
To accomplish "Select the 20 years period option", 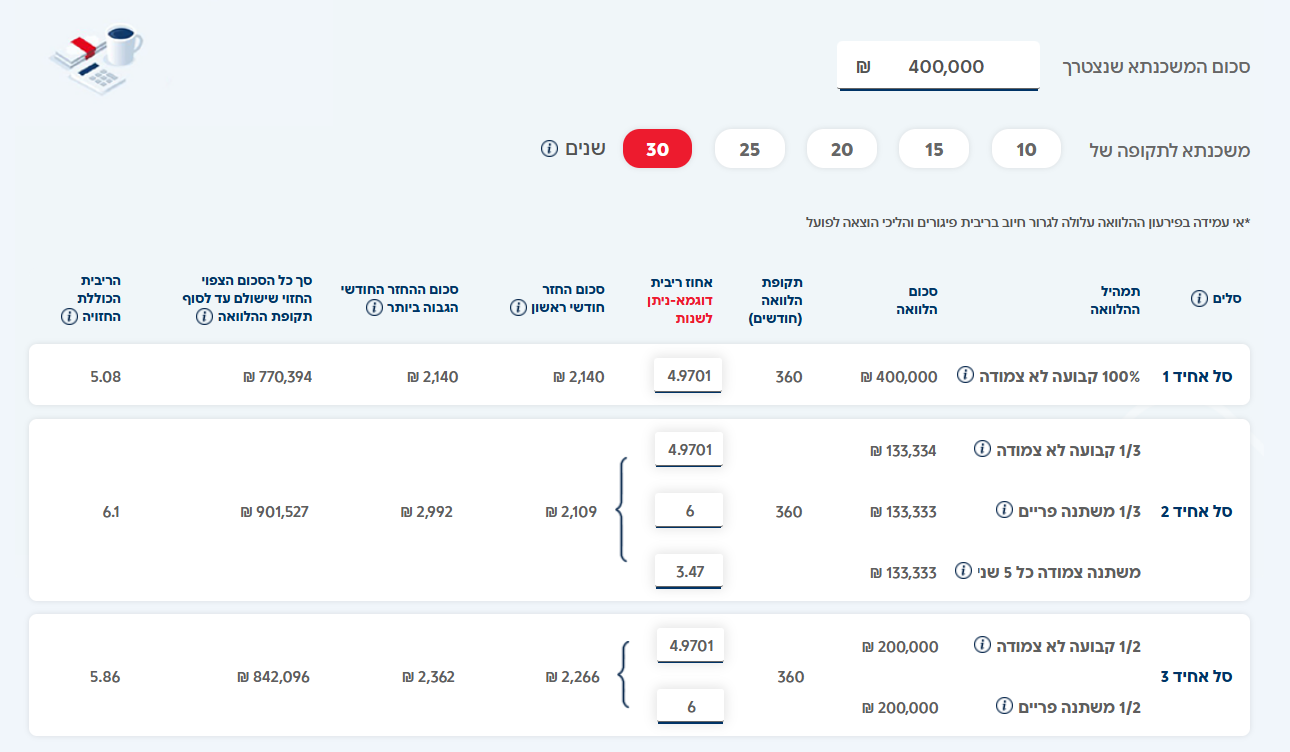I will tap(842, 150).
